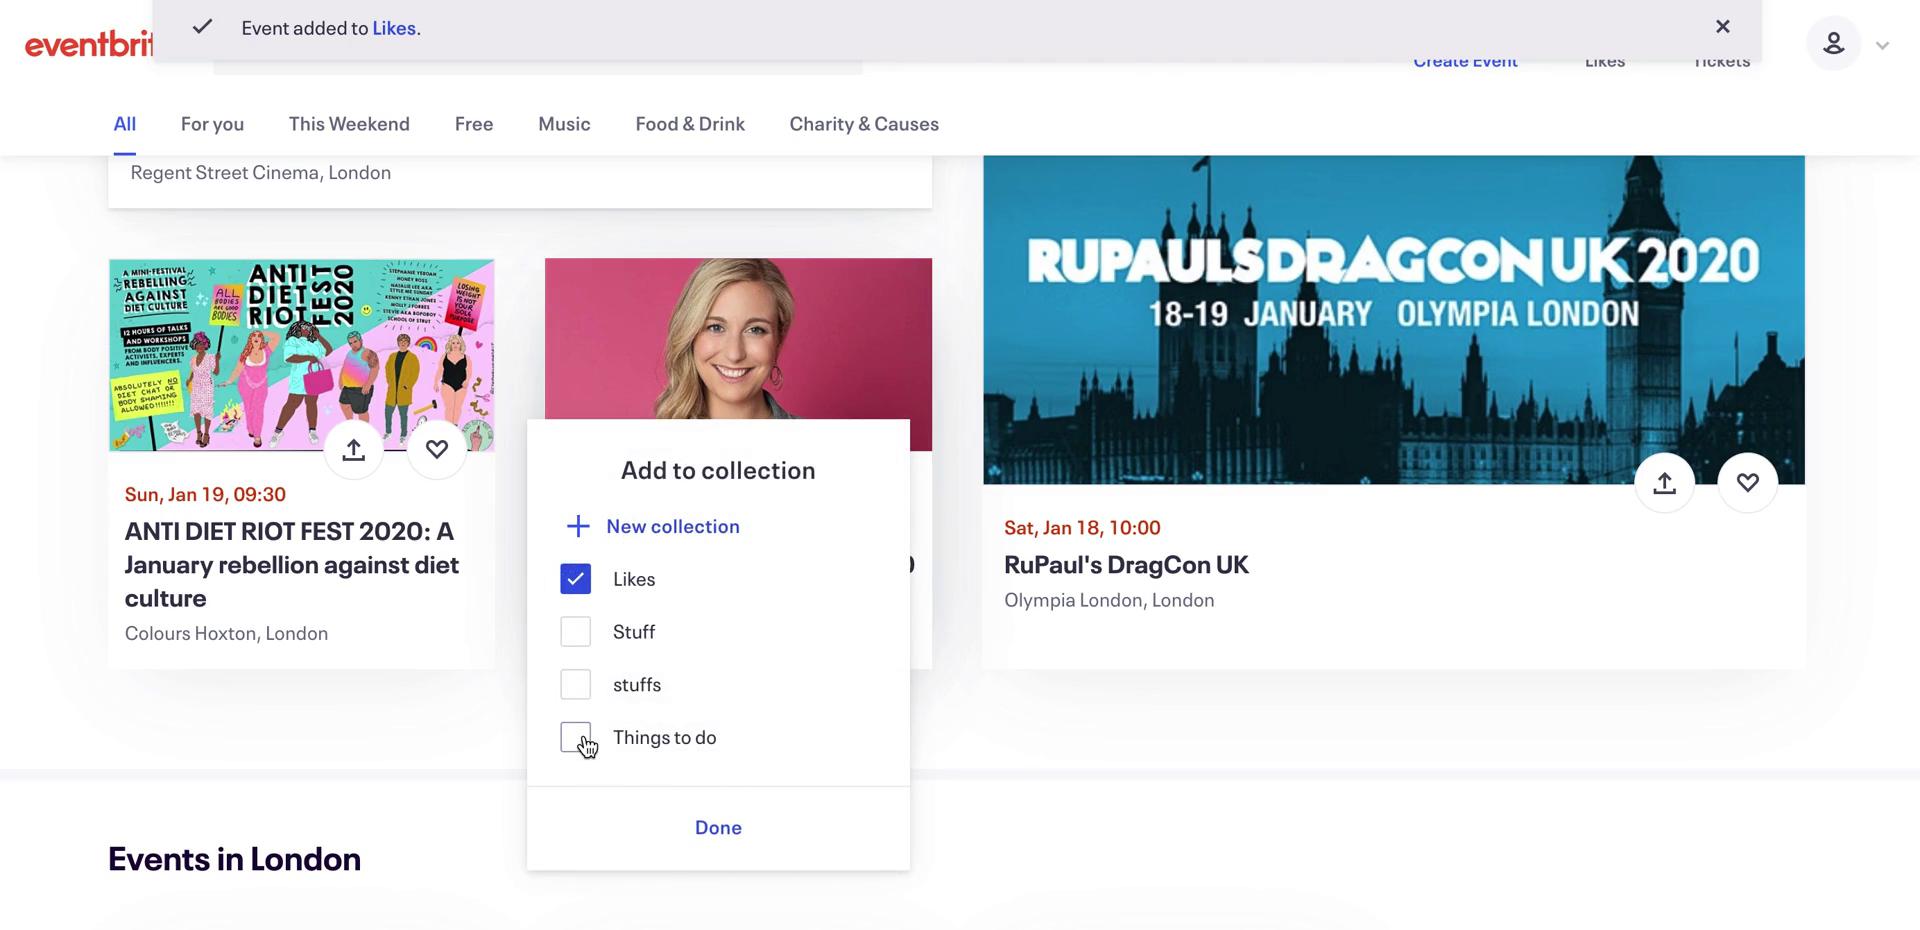Viewport: 1920px width, 930px height.
Task: Click the Sun, Jan 19, 09:30 date
Action: click(x=205, y=494)
